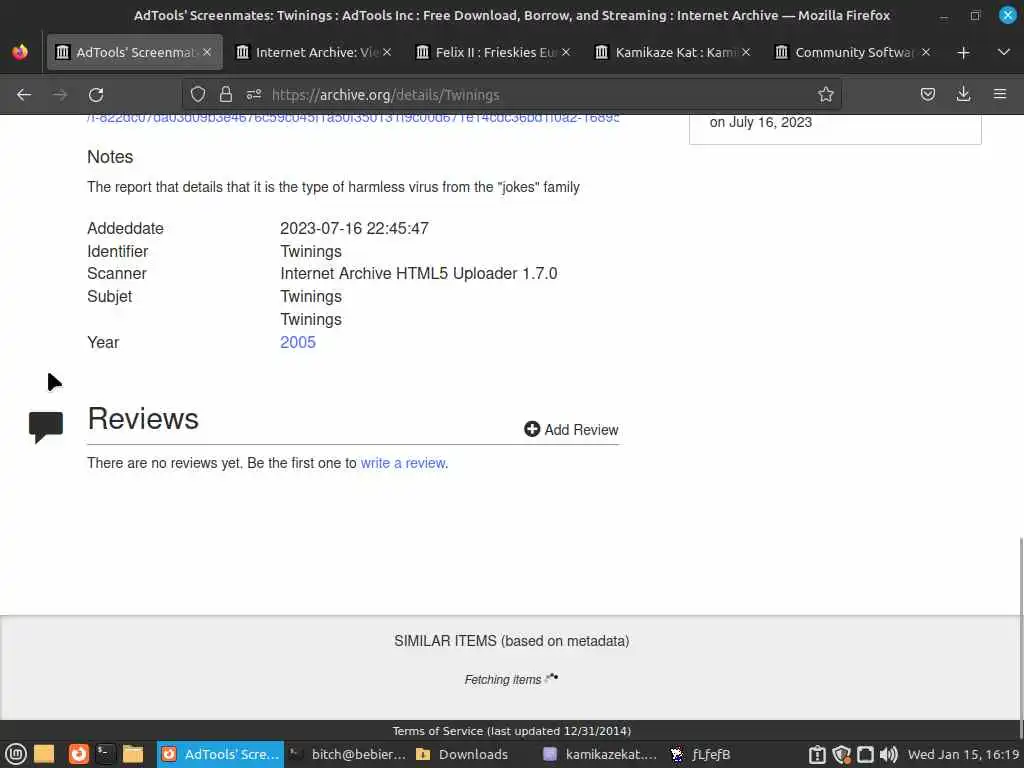The height and width of the screenshot is (768, 1024).
Task: Switch to fLfefB taskbar window
Action: (x=701, y=754)
